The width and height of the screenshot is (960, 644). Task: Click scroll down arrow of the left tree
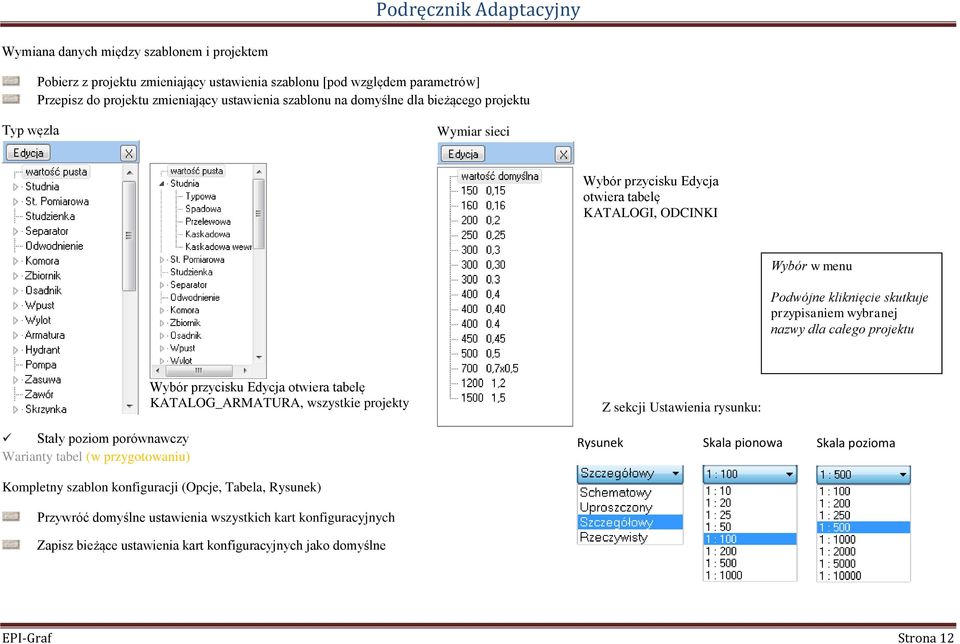[129, 406]
